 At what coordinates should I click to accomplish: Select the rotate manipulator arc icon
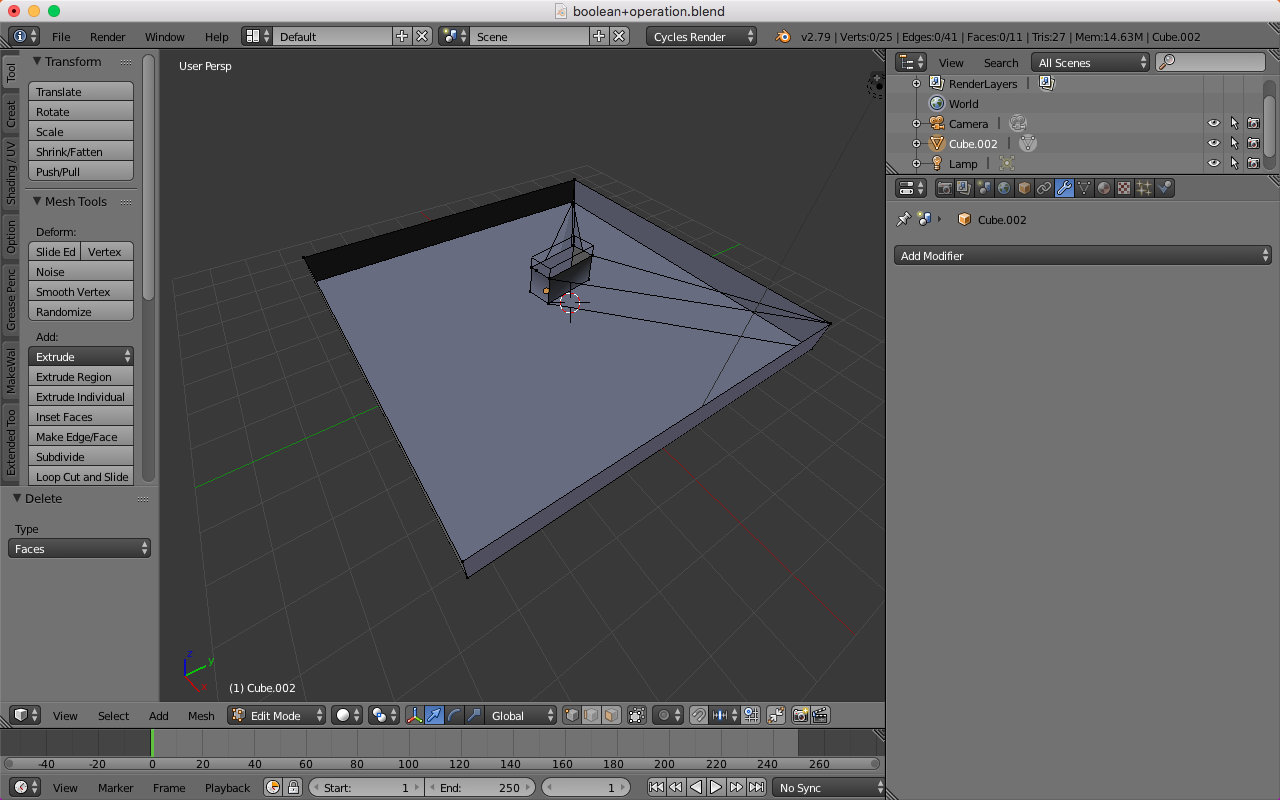click(454, 715)
